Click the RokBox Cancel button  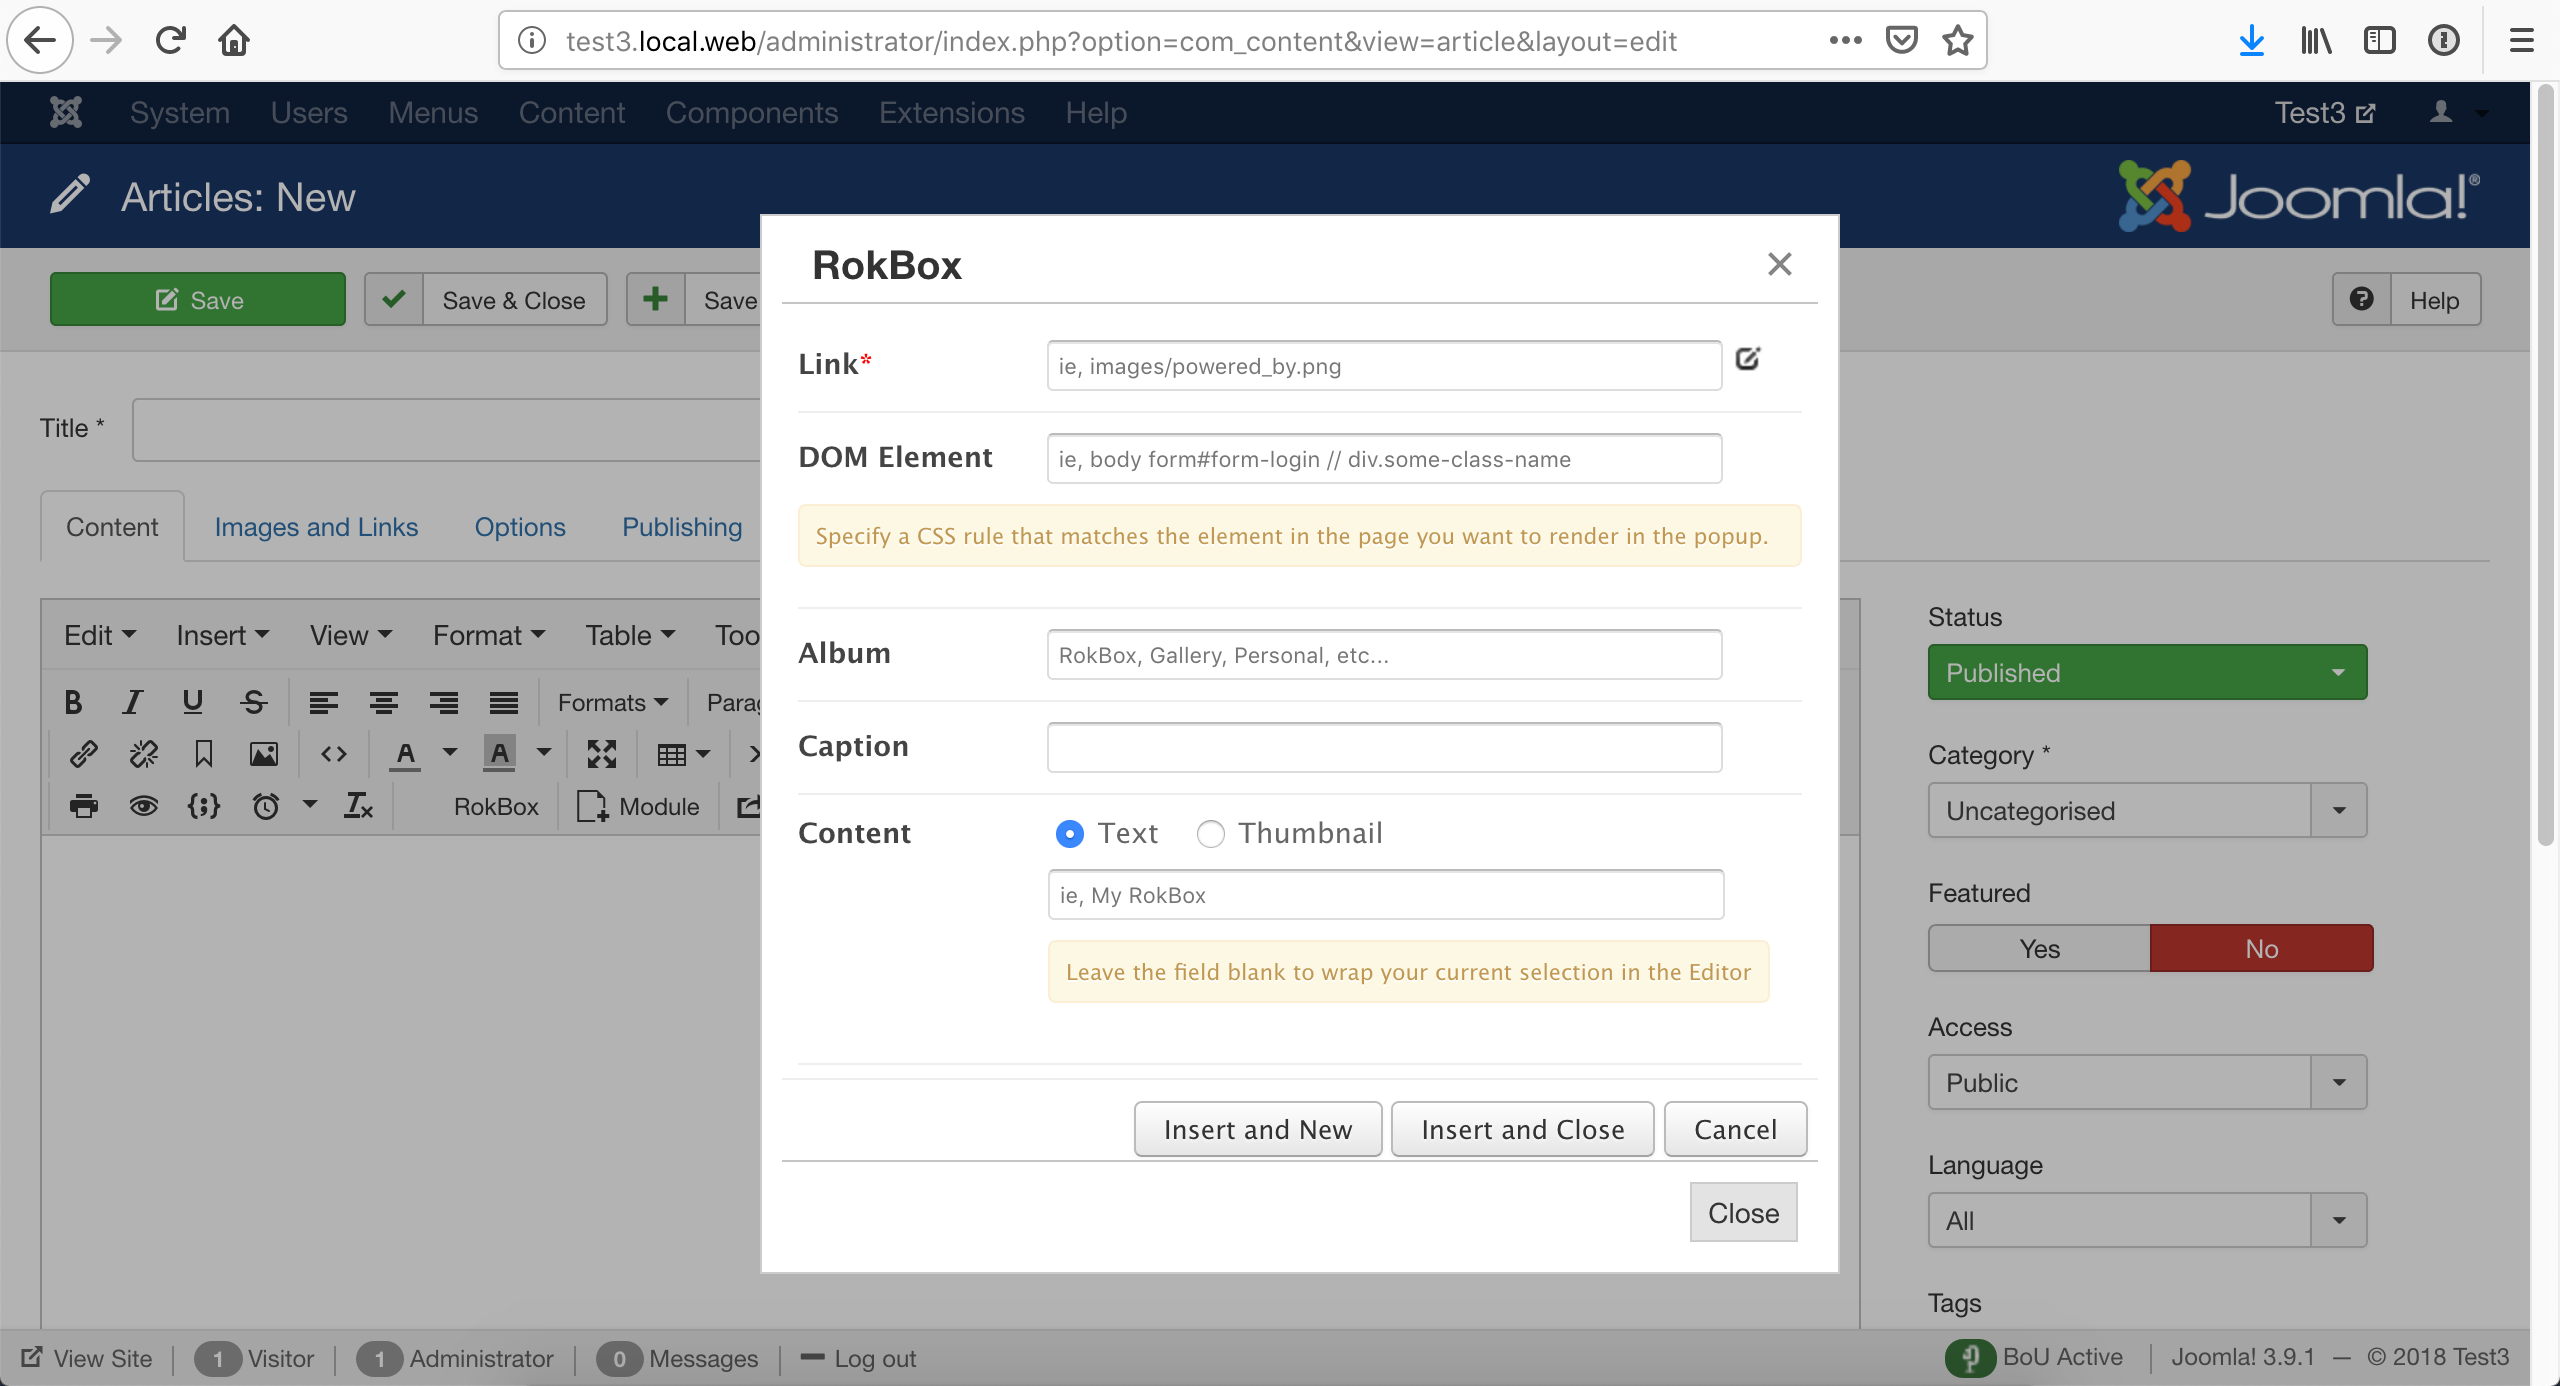pyautogui.click(x=1735, y=1129)
